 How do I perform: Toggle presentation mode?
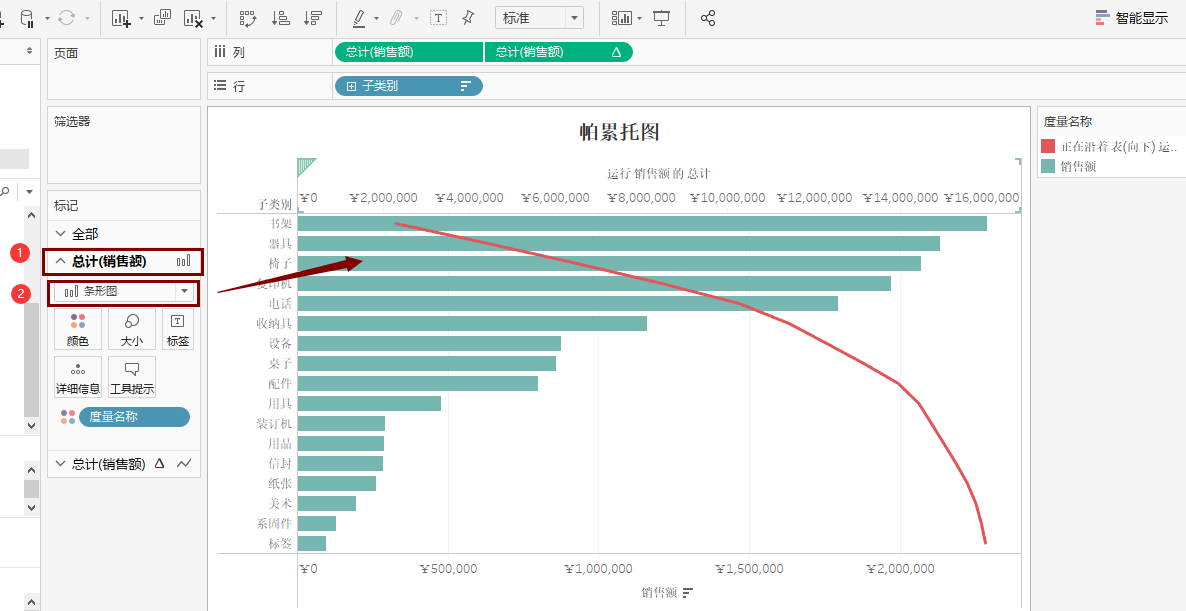coord(662,18)
